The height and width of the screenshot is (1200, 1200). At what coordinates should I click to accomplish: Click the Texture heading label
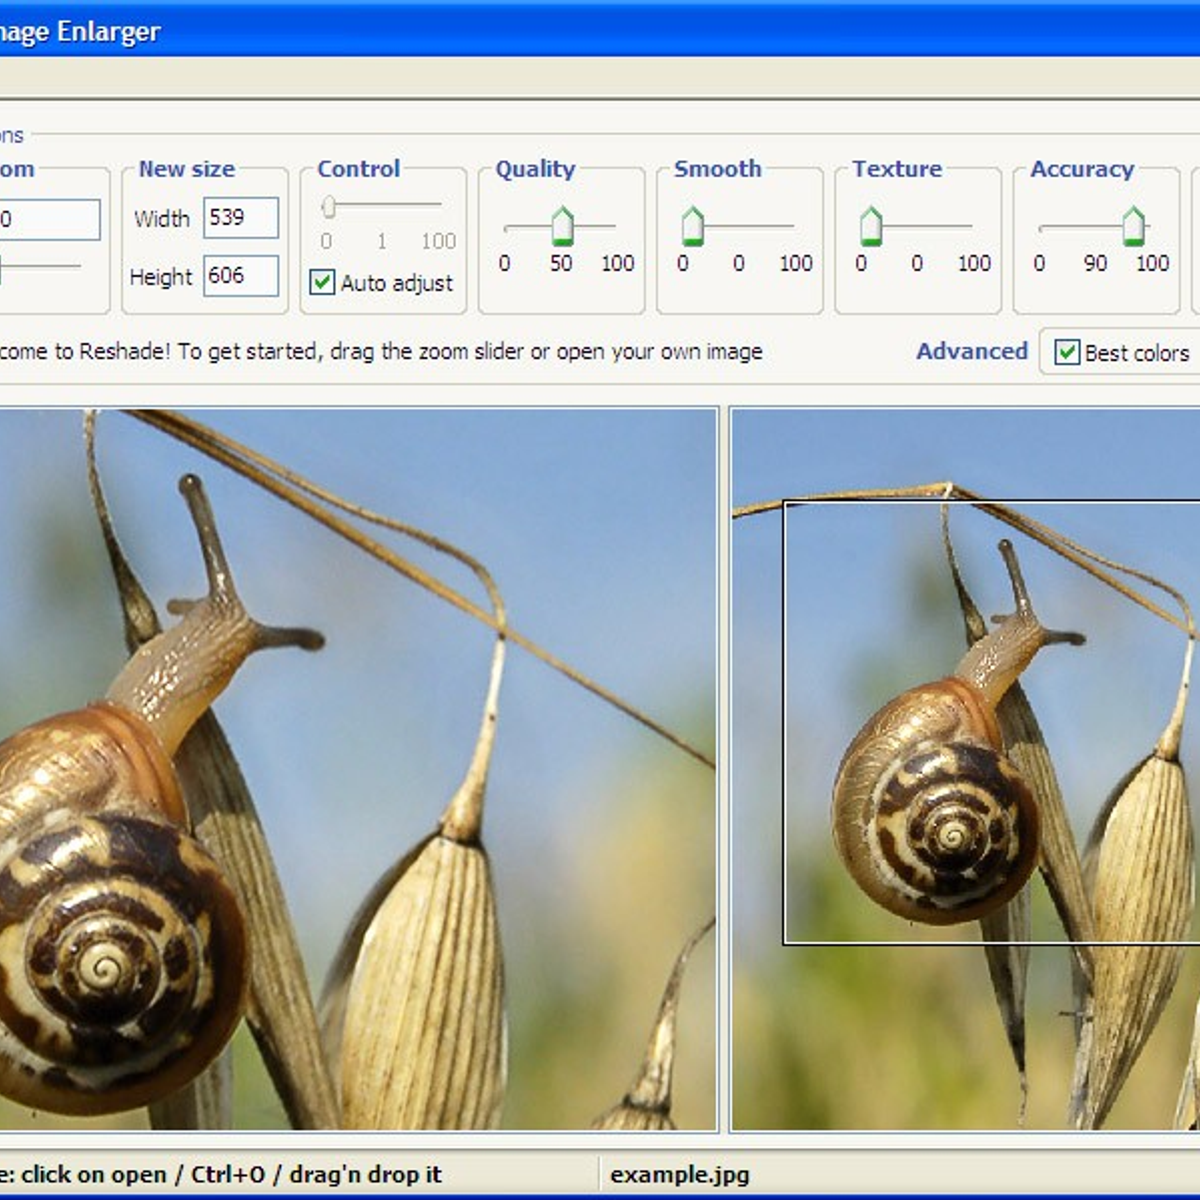896,169
